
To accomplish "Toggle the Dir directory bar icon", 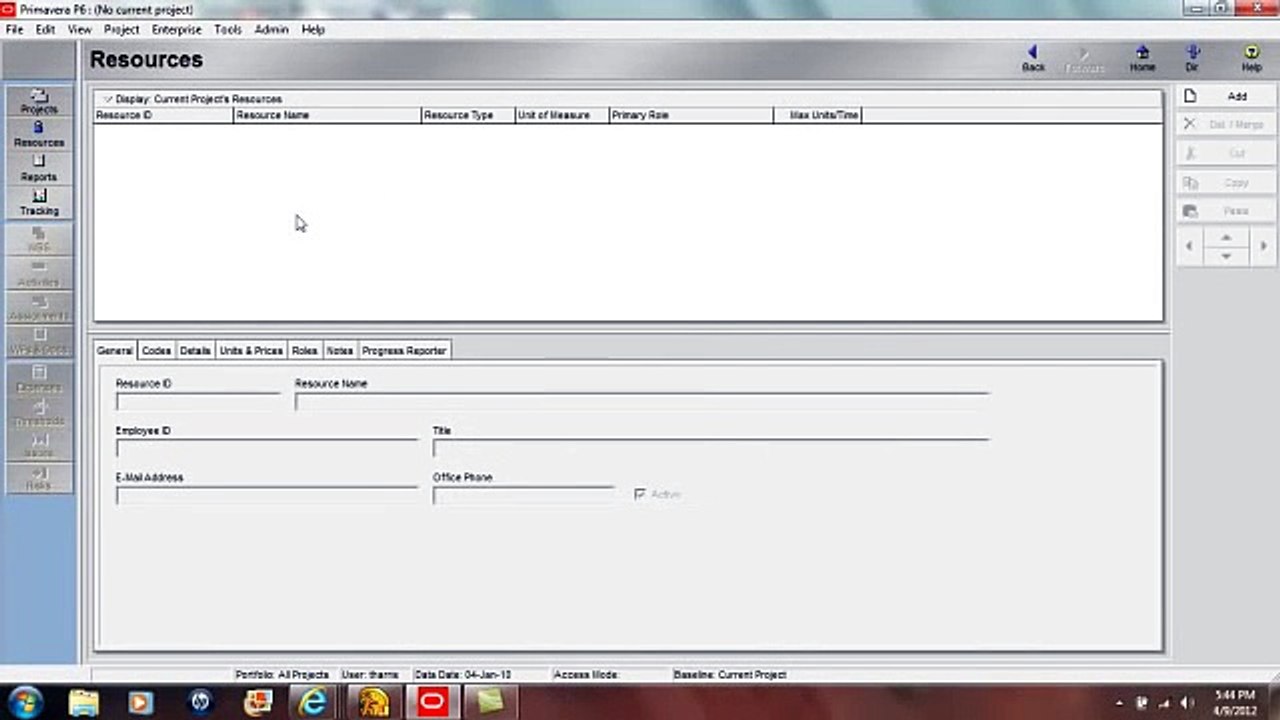I will tap(1192, 58).
